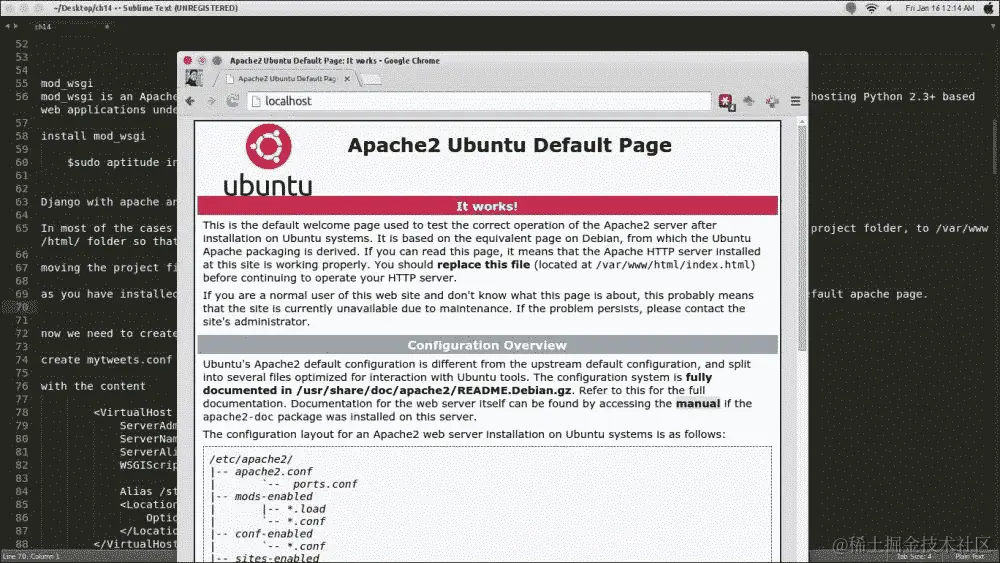Viewport: 1000px width, 563px height.
Task: Click 'fault apache page.' text in Sublime
Action: coord(867,295)
